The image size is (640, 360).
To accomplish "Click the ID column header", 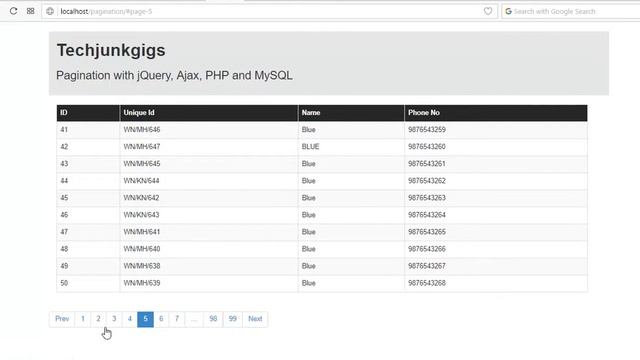I will click(x=88, y=113).
